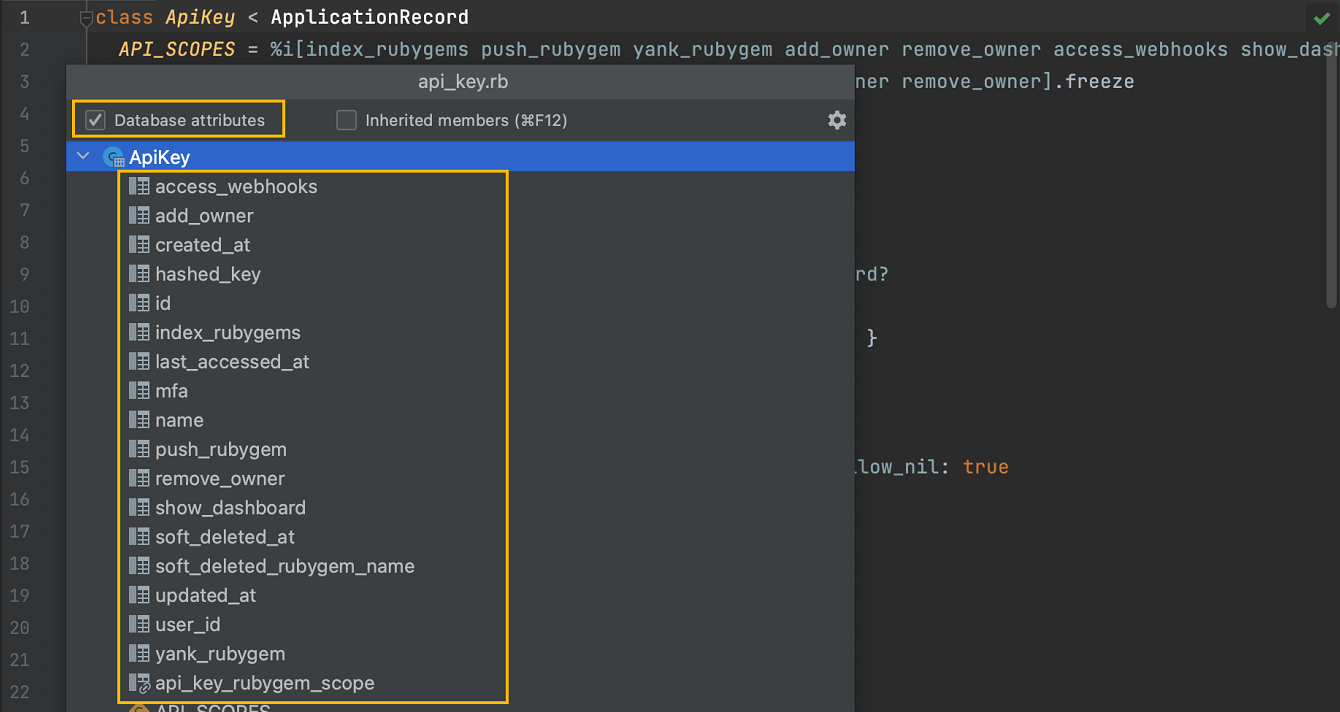Image resolution: width=1340 pixels, height=712 pixels.
Task: Click the last_accessed_at column icon
Action: [139, 361]
